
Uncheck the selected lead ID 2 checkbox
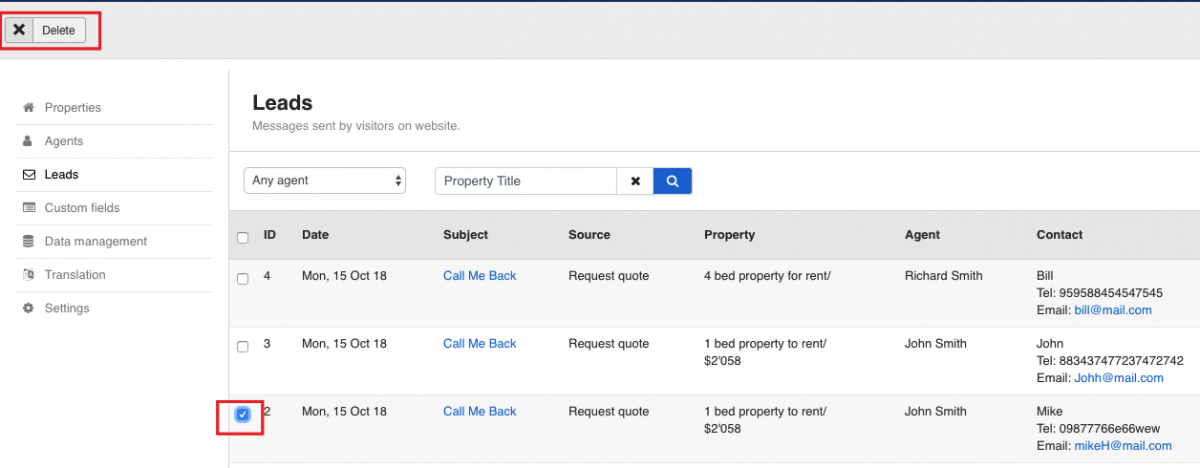(x=242, y=414)
